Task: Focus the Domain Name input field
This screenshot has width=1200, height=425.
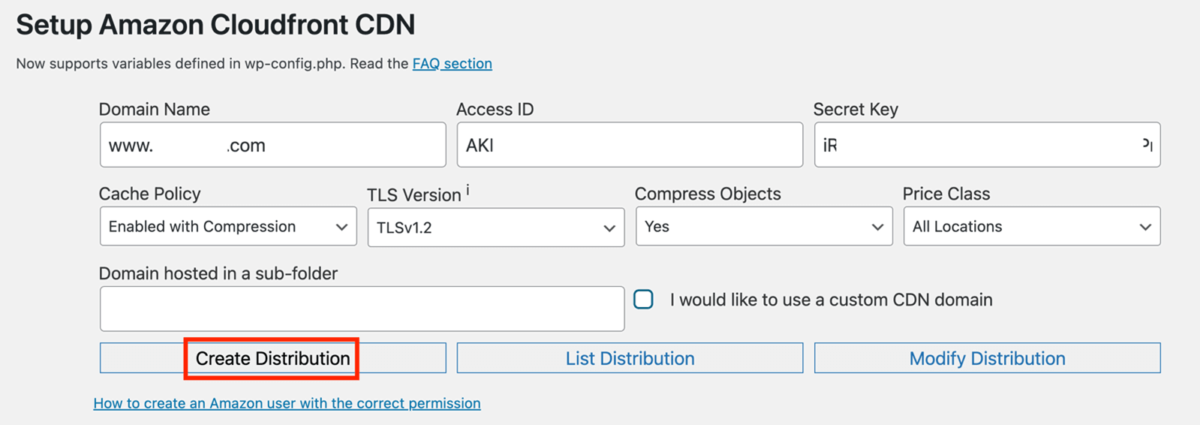Action: click(273, 145)
